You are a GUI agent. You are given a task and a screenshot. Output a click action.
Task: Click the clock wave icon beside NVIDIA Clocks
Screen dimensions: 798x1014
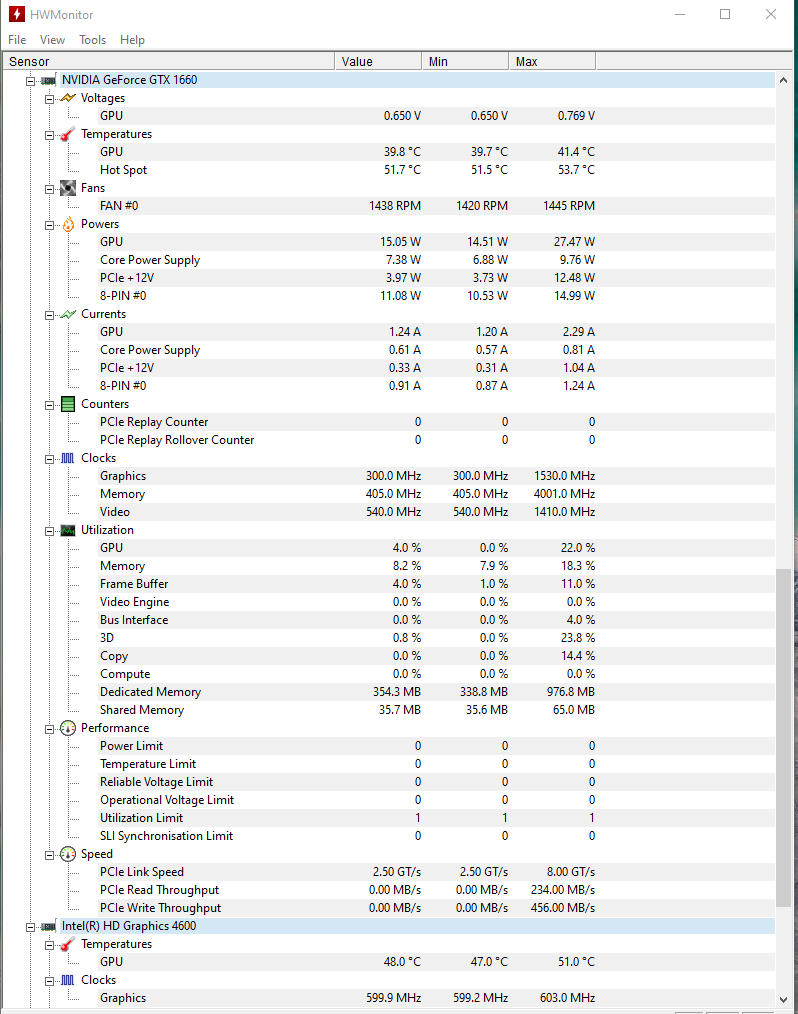point(68,458)
